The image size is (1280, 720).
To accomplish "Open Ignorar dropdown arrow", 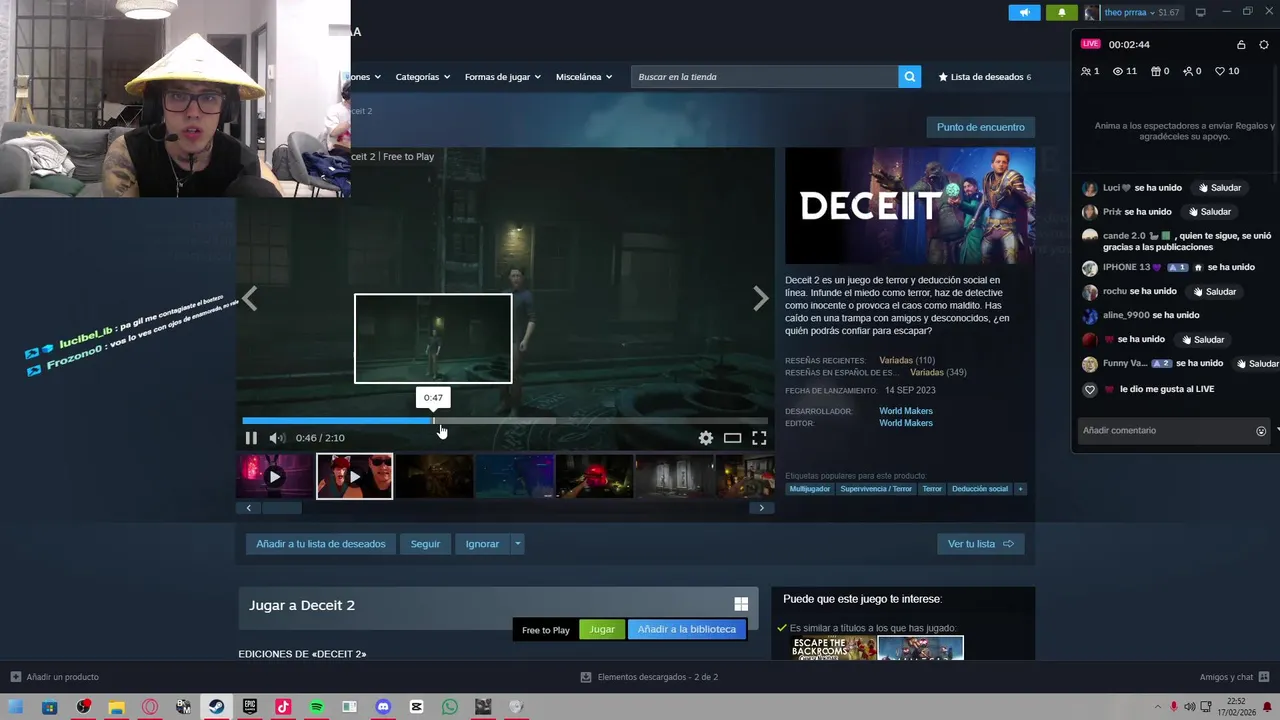I will click(517, 544).
